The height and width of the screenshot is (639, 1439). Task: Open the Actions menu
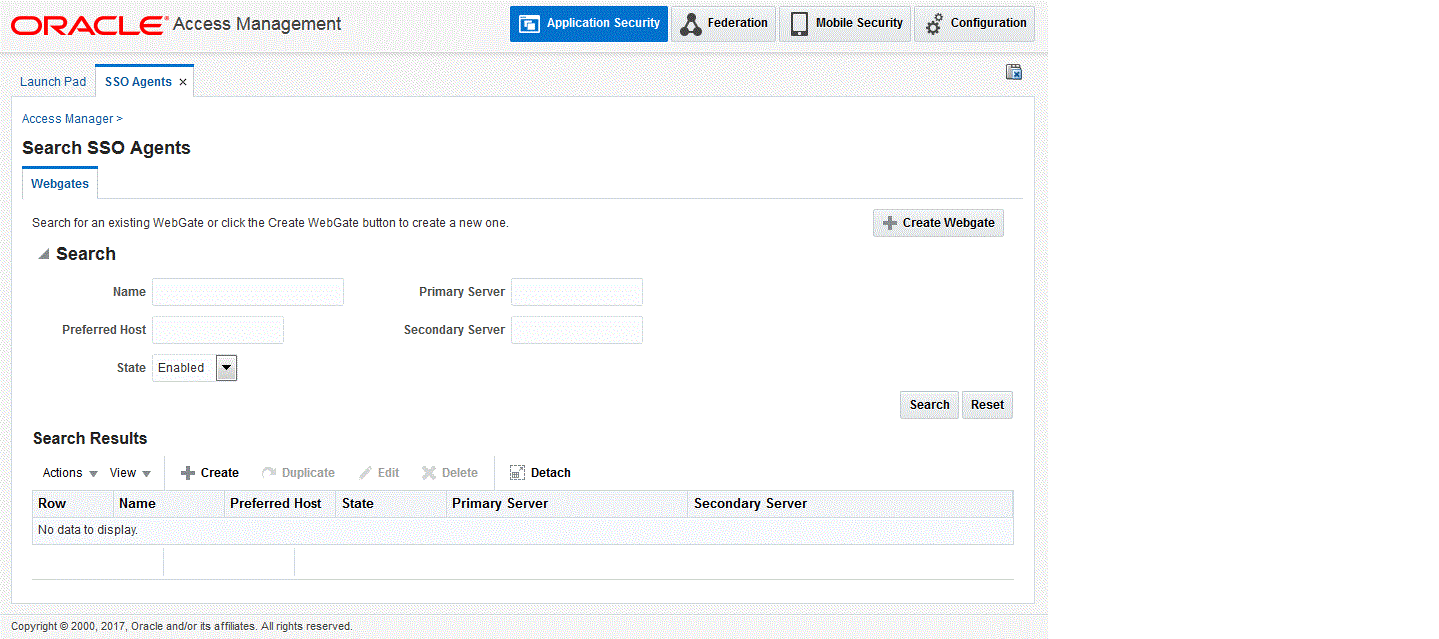click(x=70, y=473)
